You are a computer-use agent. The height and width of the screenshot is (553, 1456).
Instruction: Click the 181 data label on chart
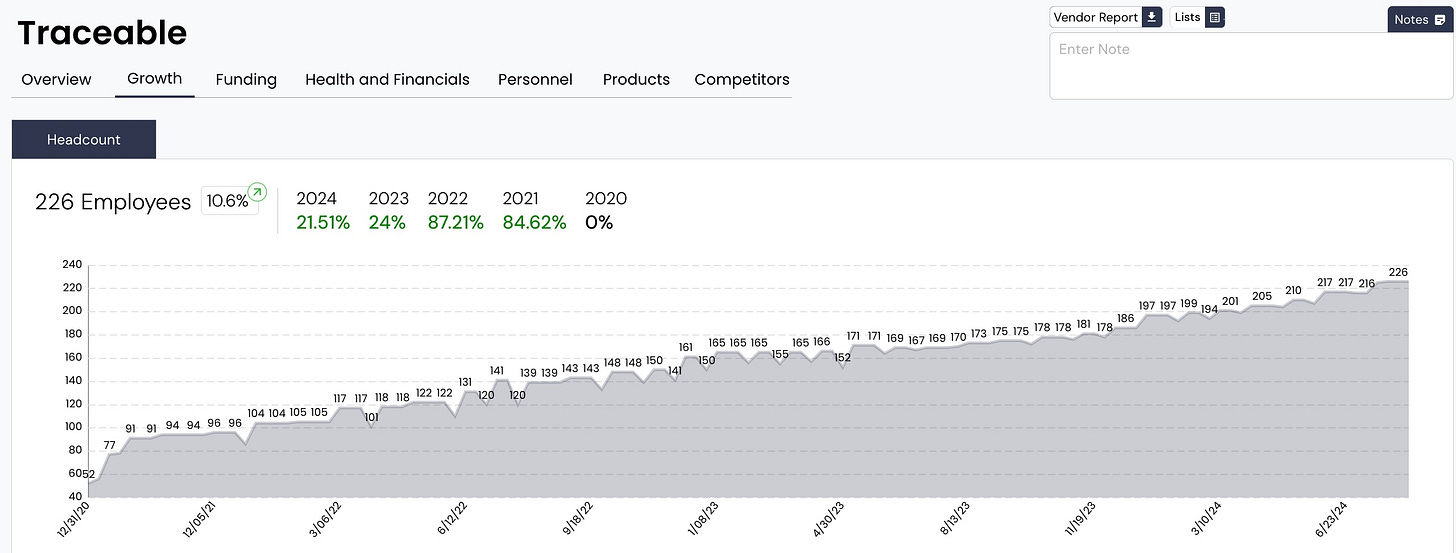(1084, 324)
